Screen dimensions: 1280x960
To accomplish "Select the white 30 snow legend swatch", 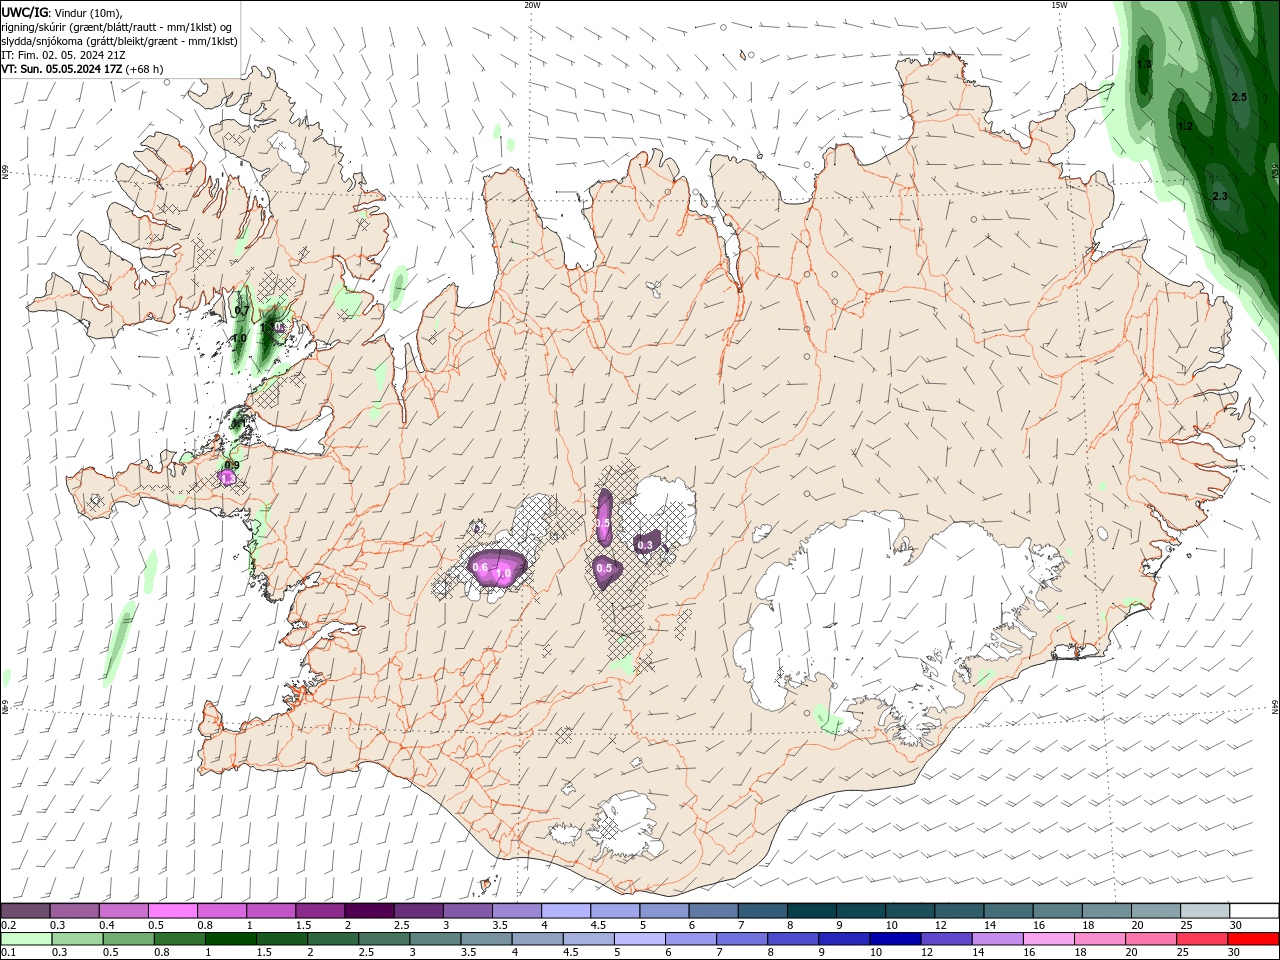I will [x=1254, y=910].
